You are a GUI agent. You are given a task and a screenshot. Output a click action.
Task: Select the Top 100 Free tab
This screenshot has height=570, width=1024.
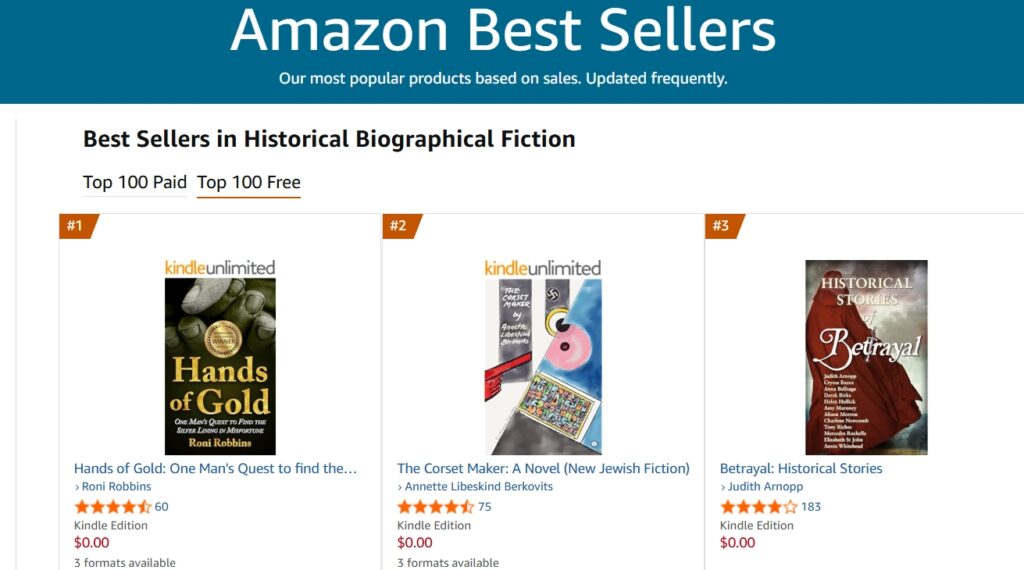(x=249, y=182)
